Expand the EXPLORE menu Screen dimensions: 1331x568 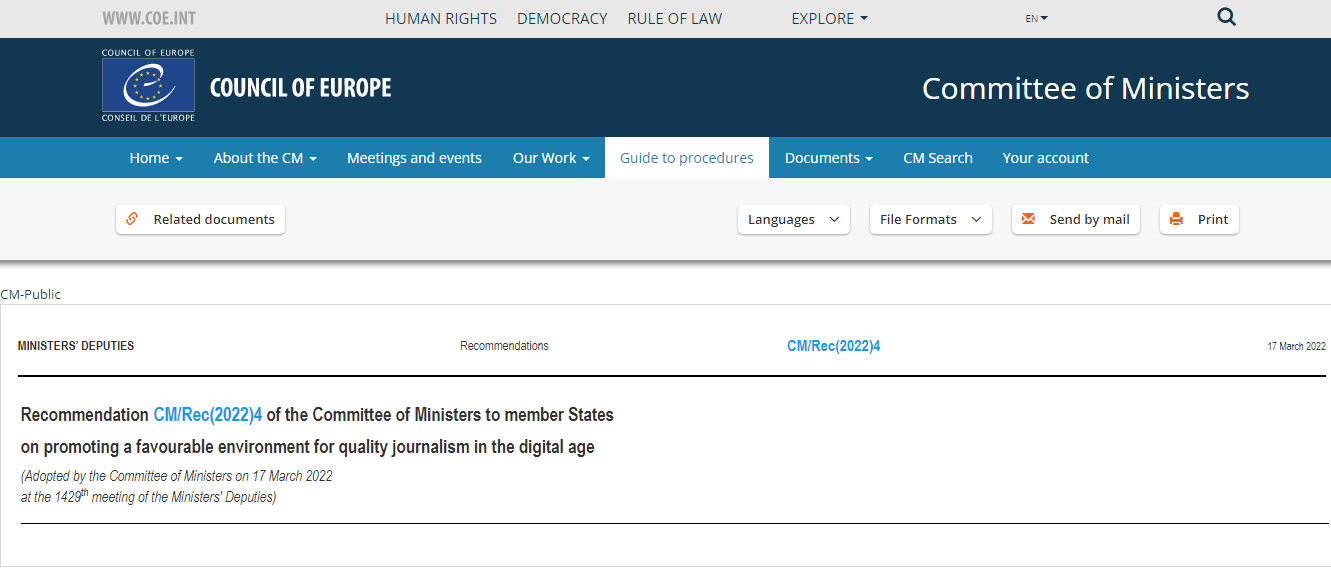(x=829, y=18)
